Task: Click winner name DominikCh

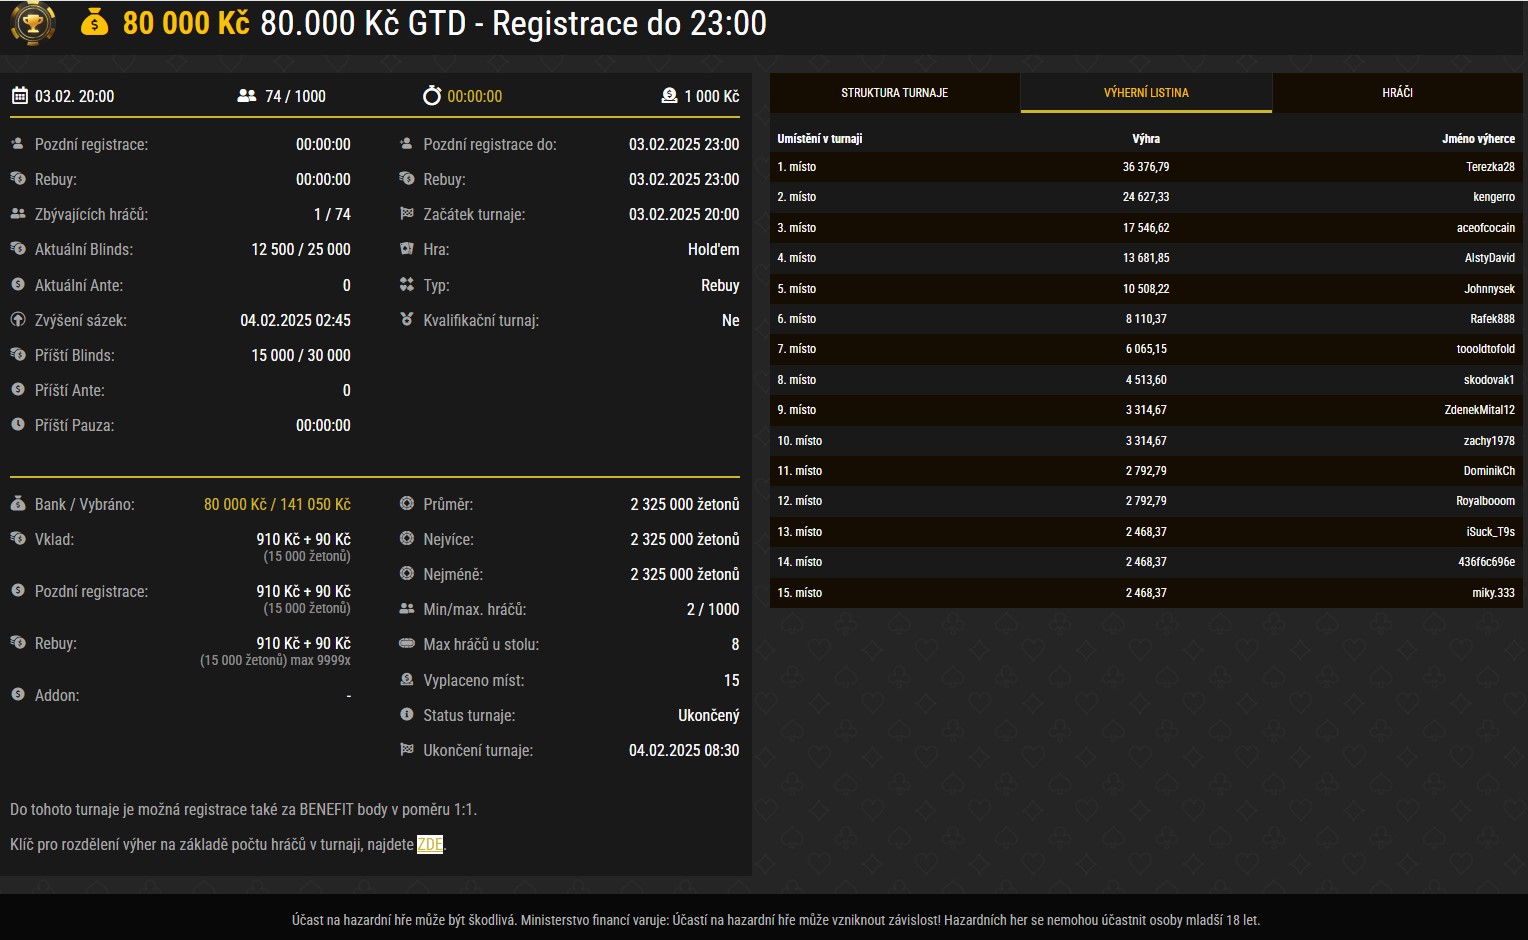Action: click(1489, 471)
